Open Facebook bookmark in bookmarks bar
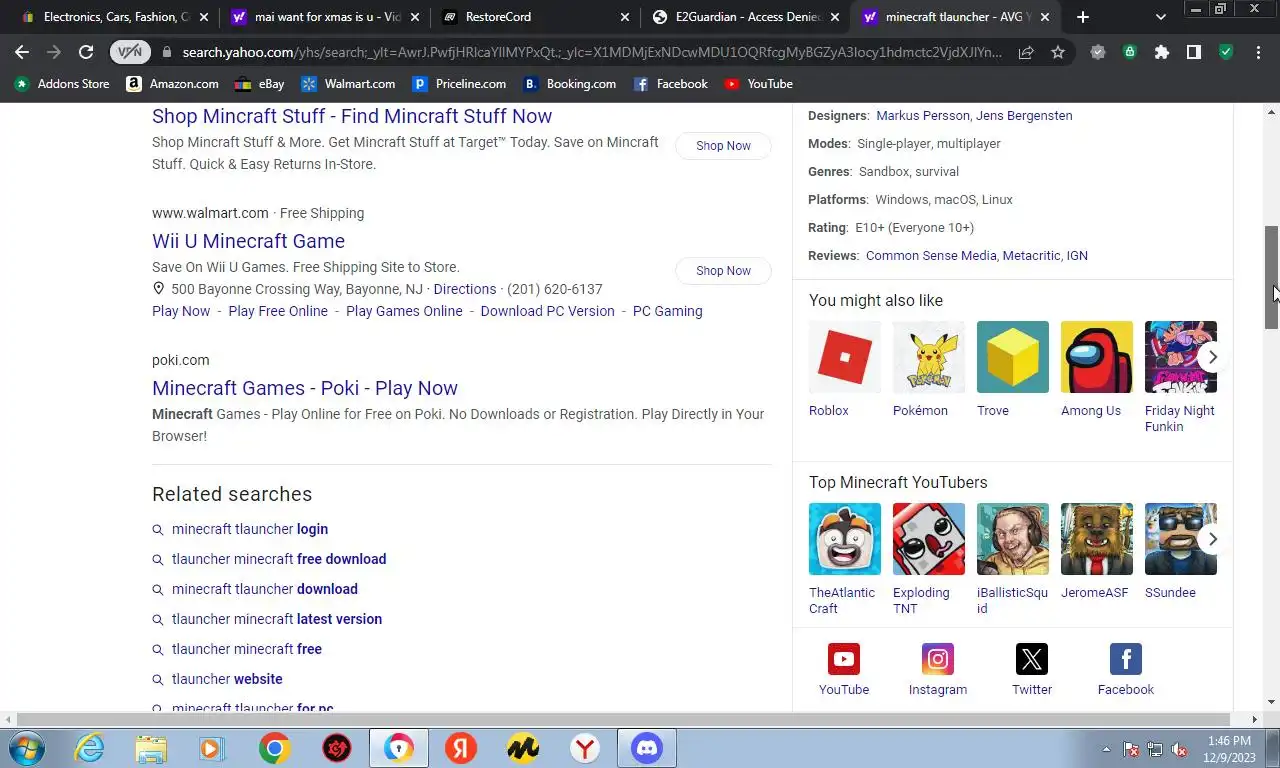This screenshot has width=1280, height=768. click(x=671, y=84)
